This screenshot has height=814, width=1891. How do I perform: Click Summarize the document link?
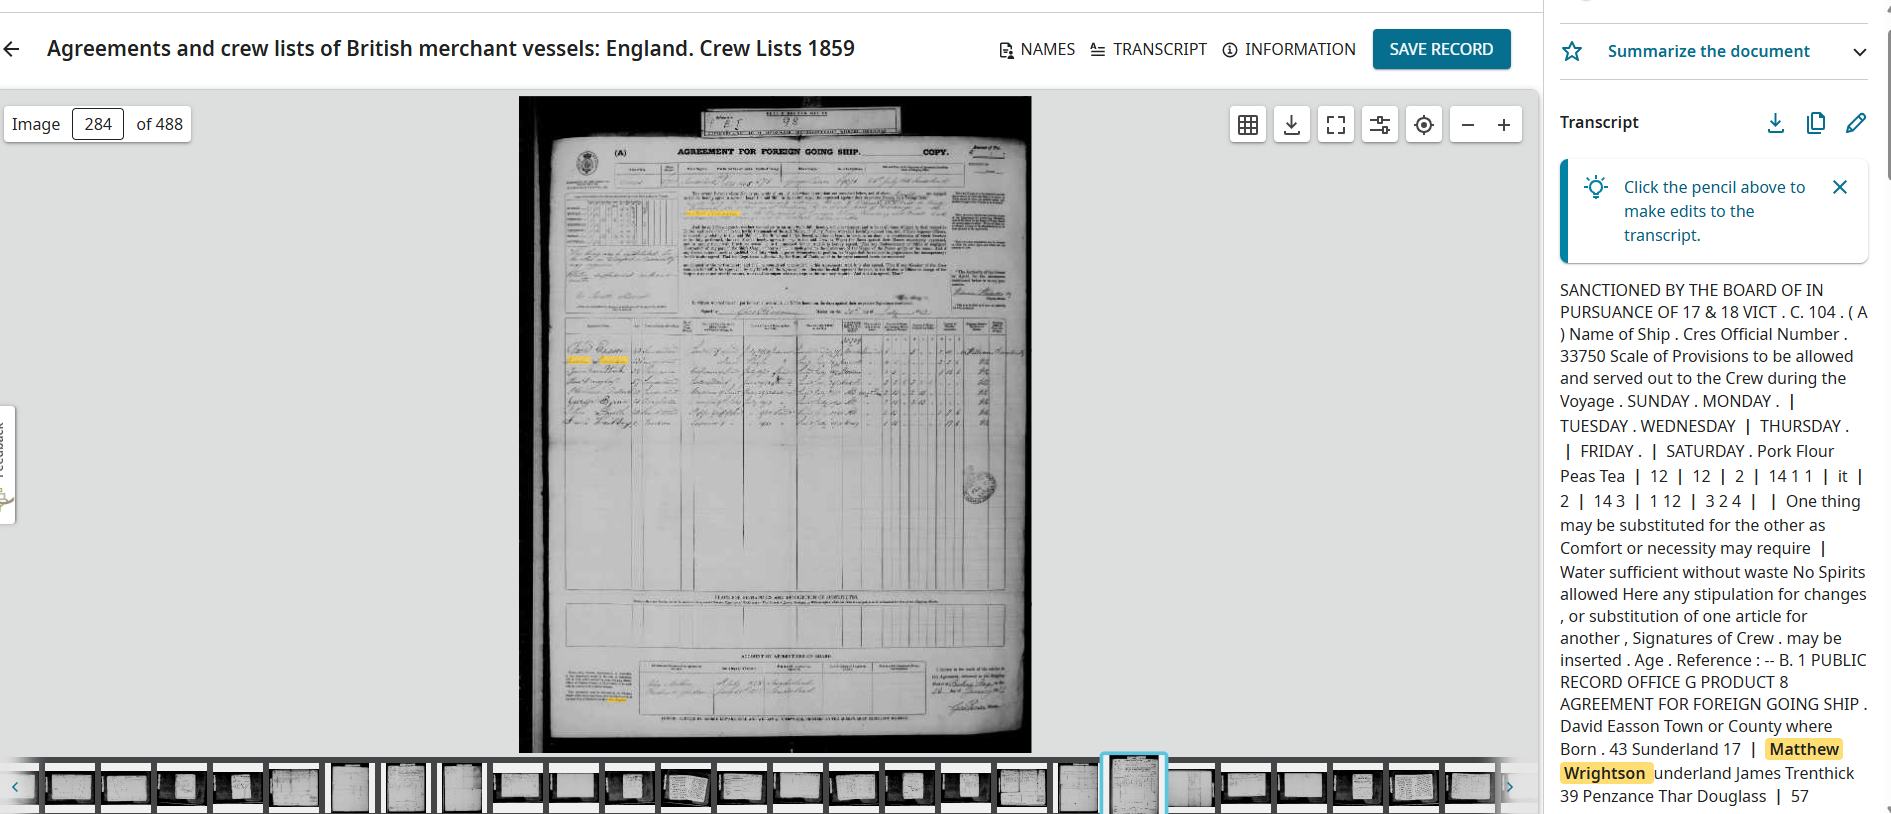[1708, 51]
